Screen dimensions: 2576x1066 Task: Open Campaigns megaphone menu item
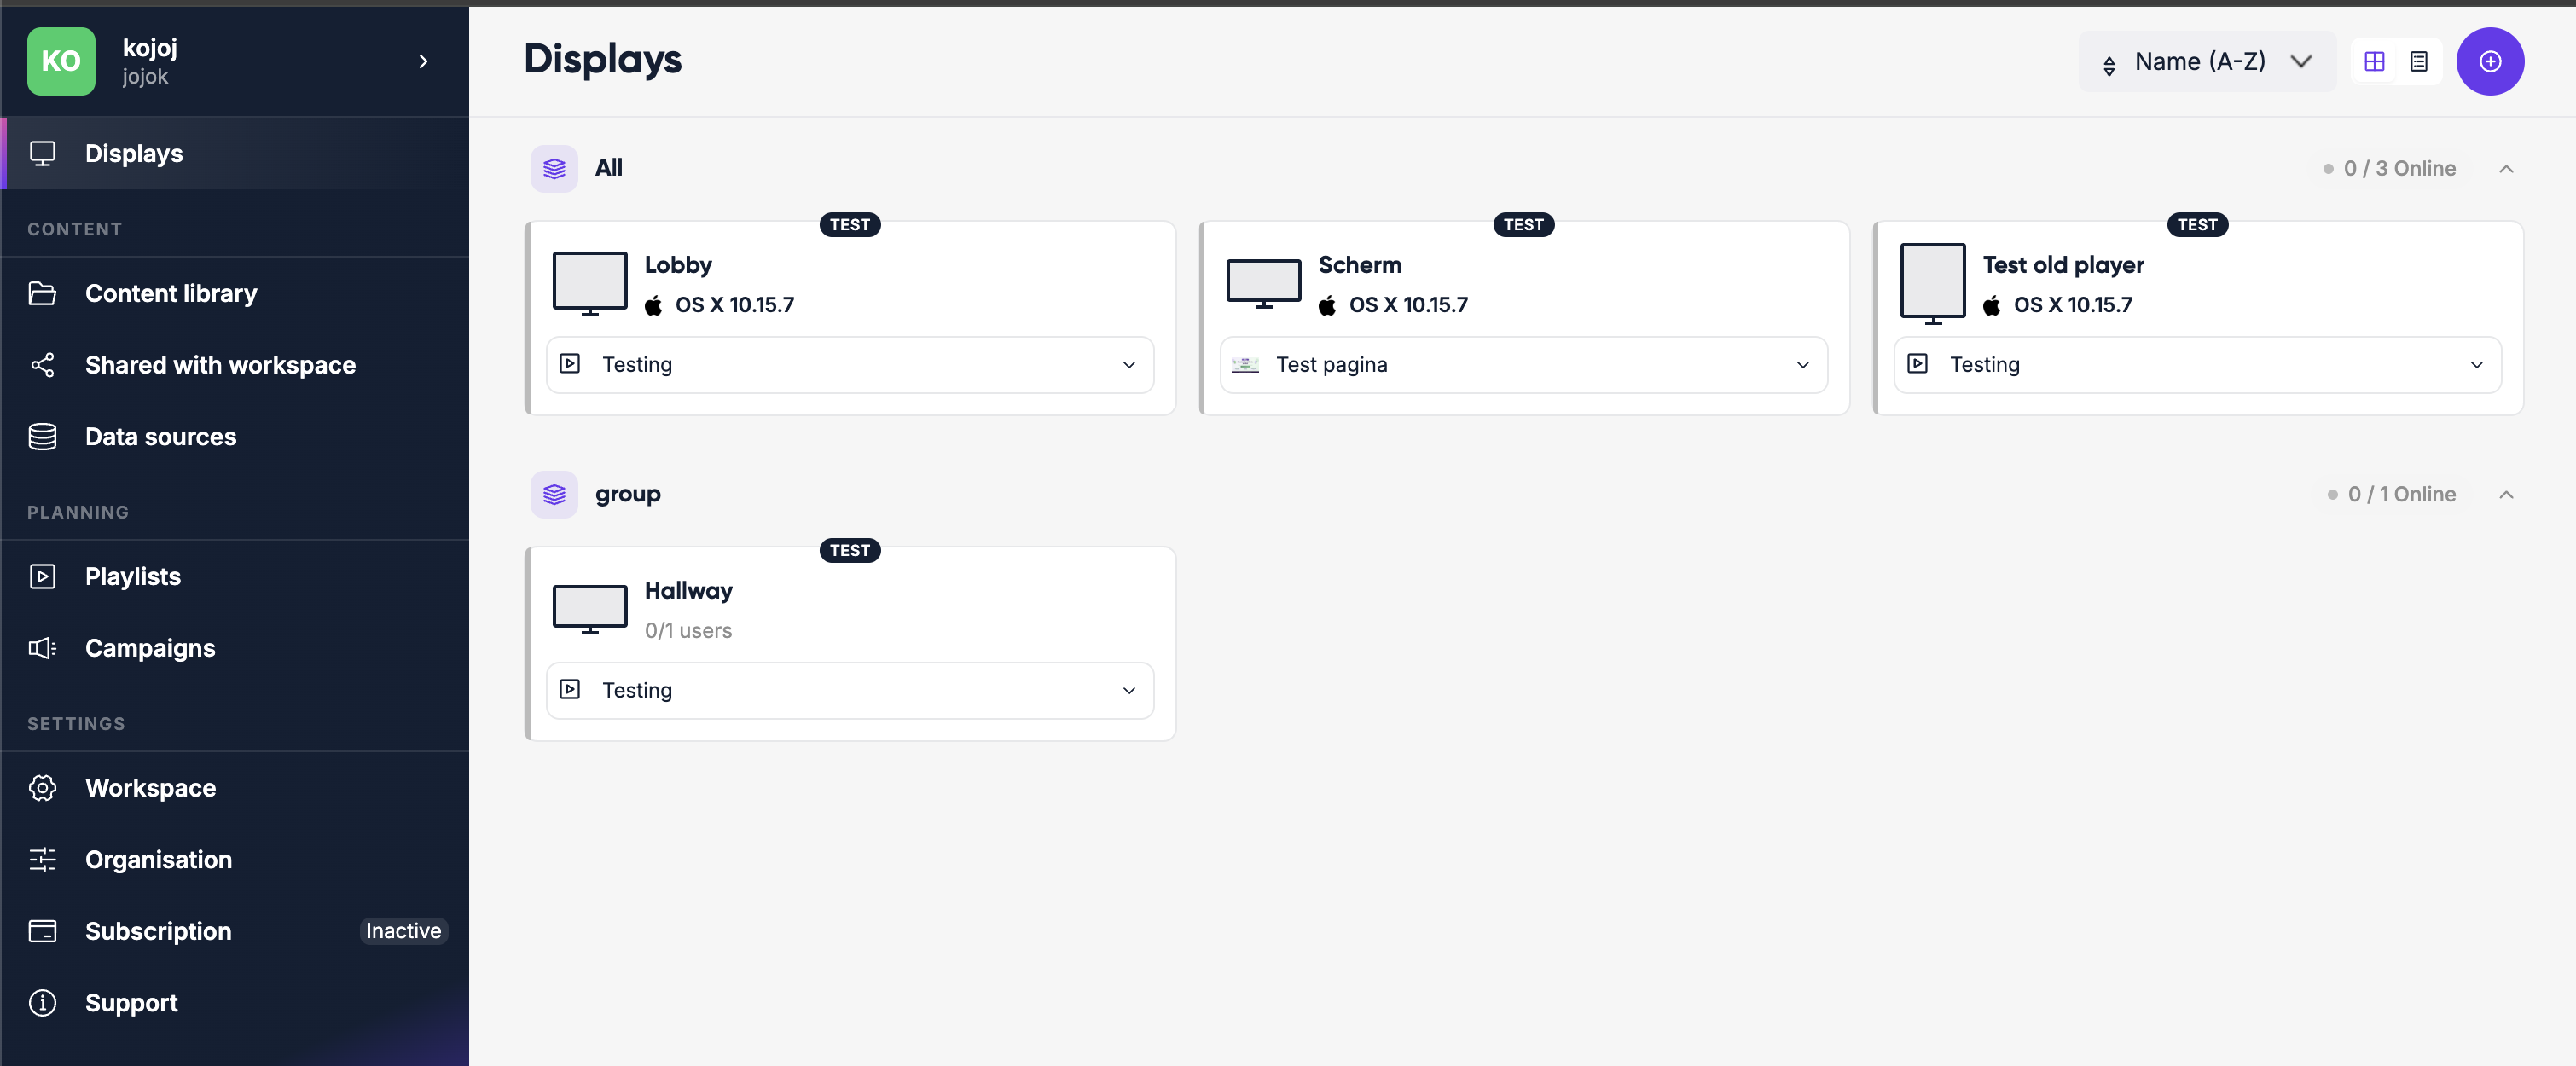(x=150, y=649)
